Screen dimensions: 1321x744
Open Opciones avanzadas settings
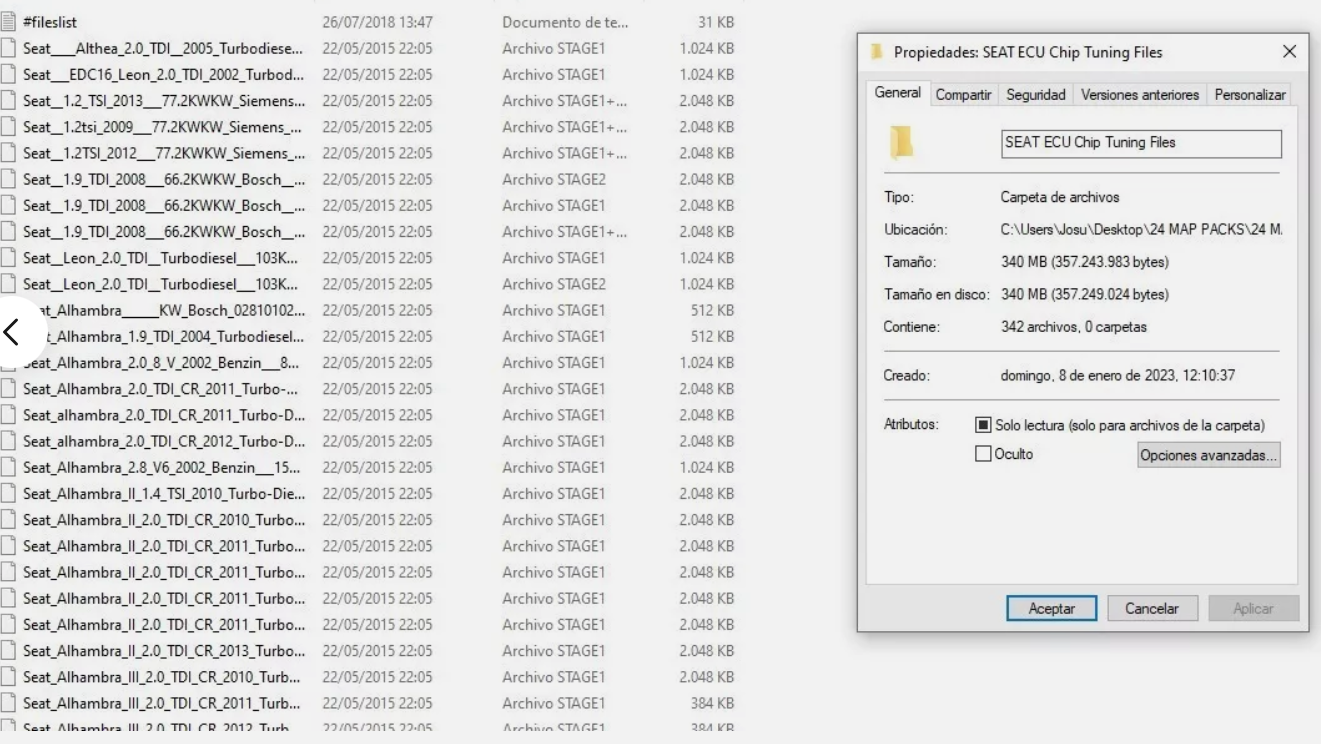tap(1208, 456)
